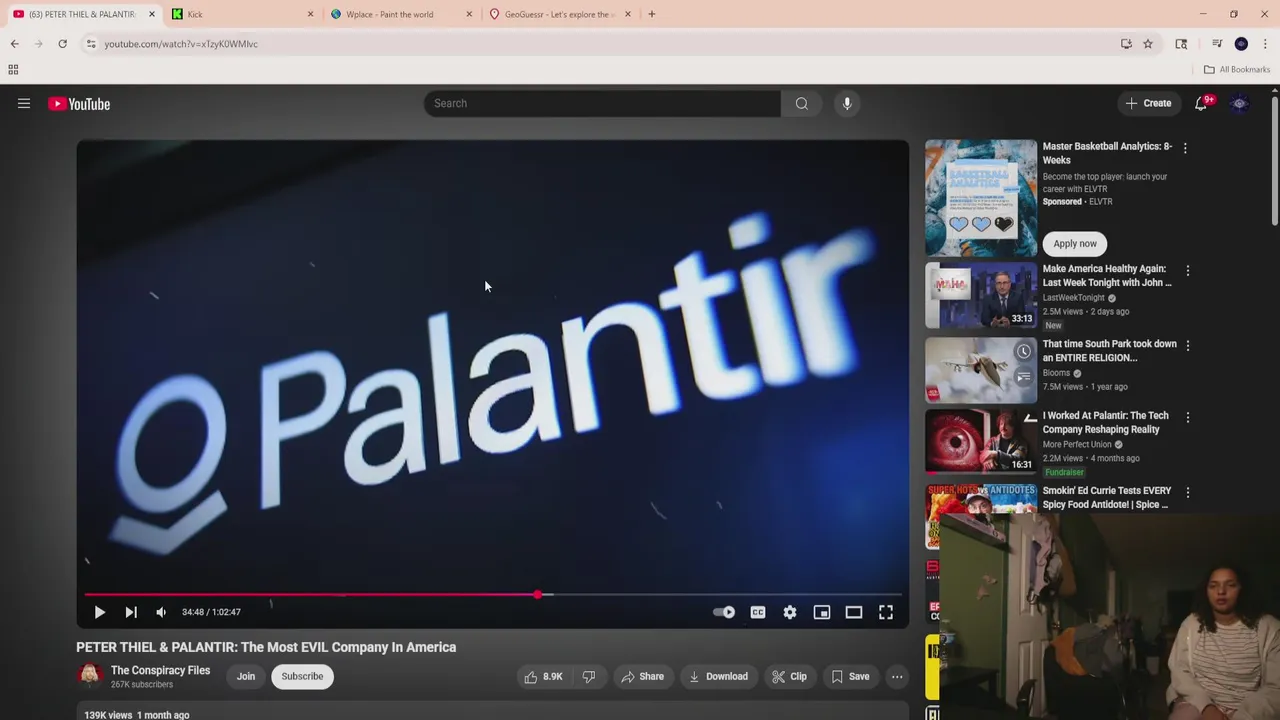Screen dimensions: 1280x720
Task: Click Apply now on ELVTR ad
Action: [1075, 244]
